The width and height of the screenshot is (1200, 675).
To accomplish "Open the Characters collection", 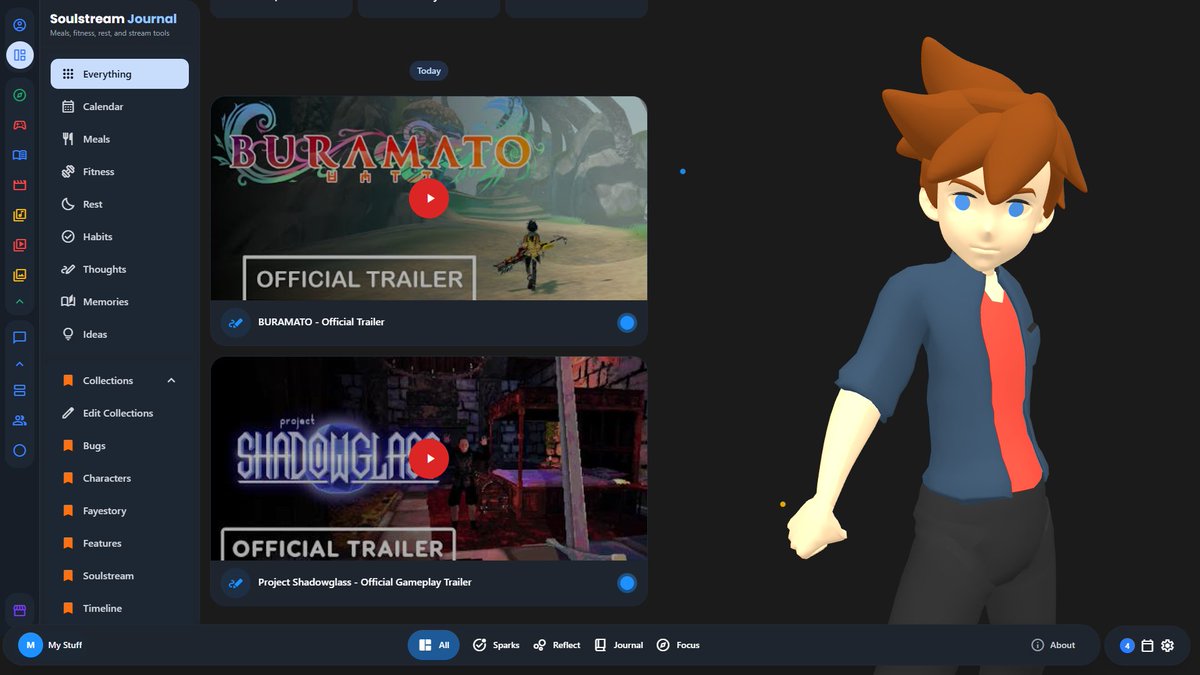I will pyautogui.click(x=120, y=478).
